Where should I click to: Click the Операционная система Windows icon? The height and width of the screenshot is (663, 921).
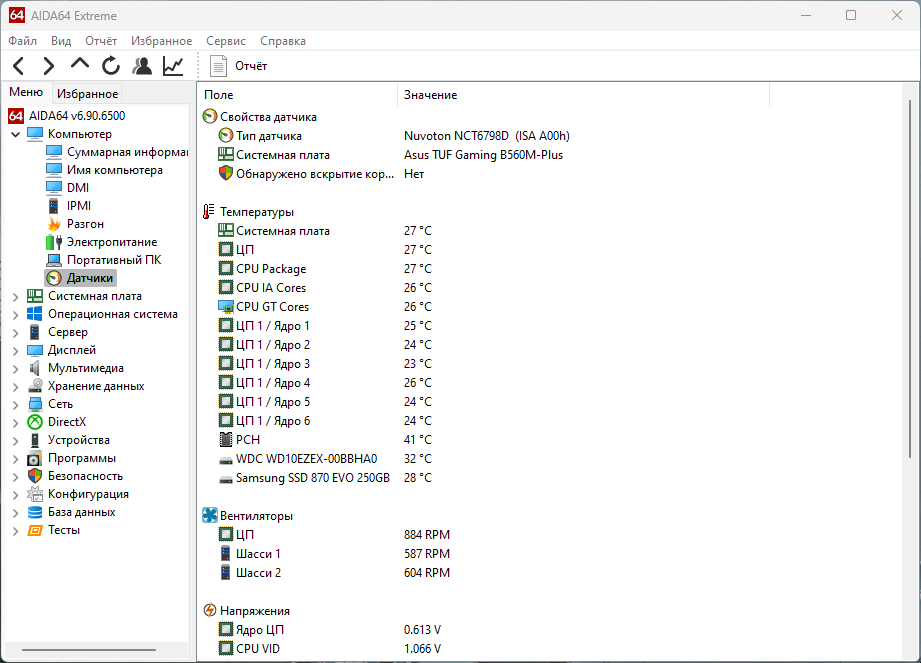pos(35,314)
